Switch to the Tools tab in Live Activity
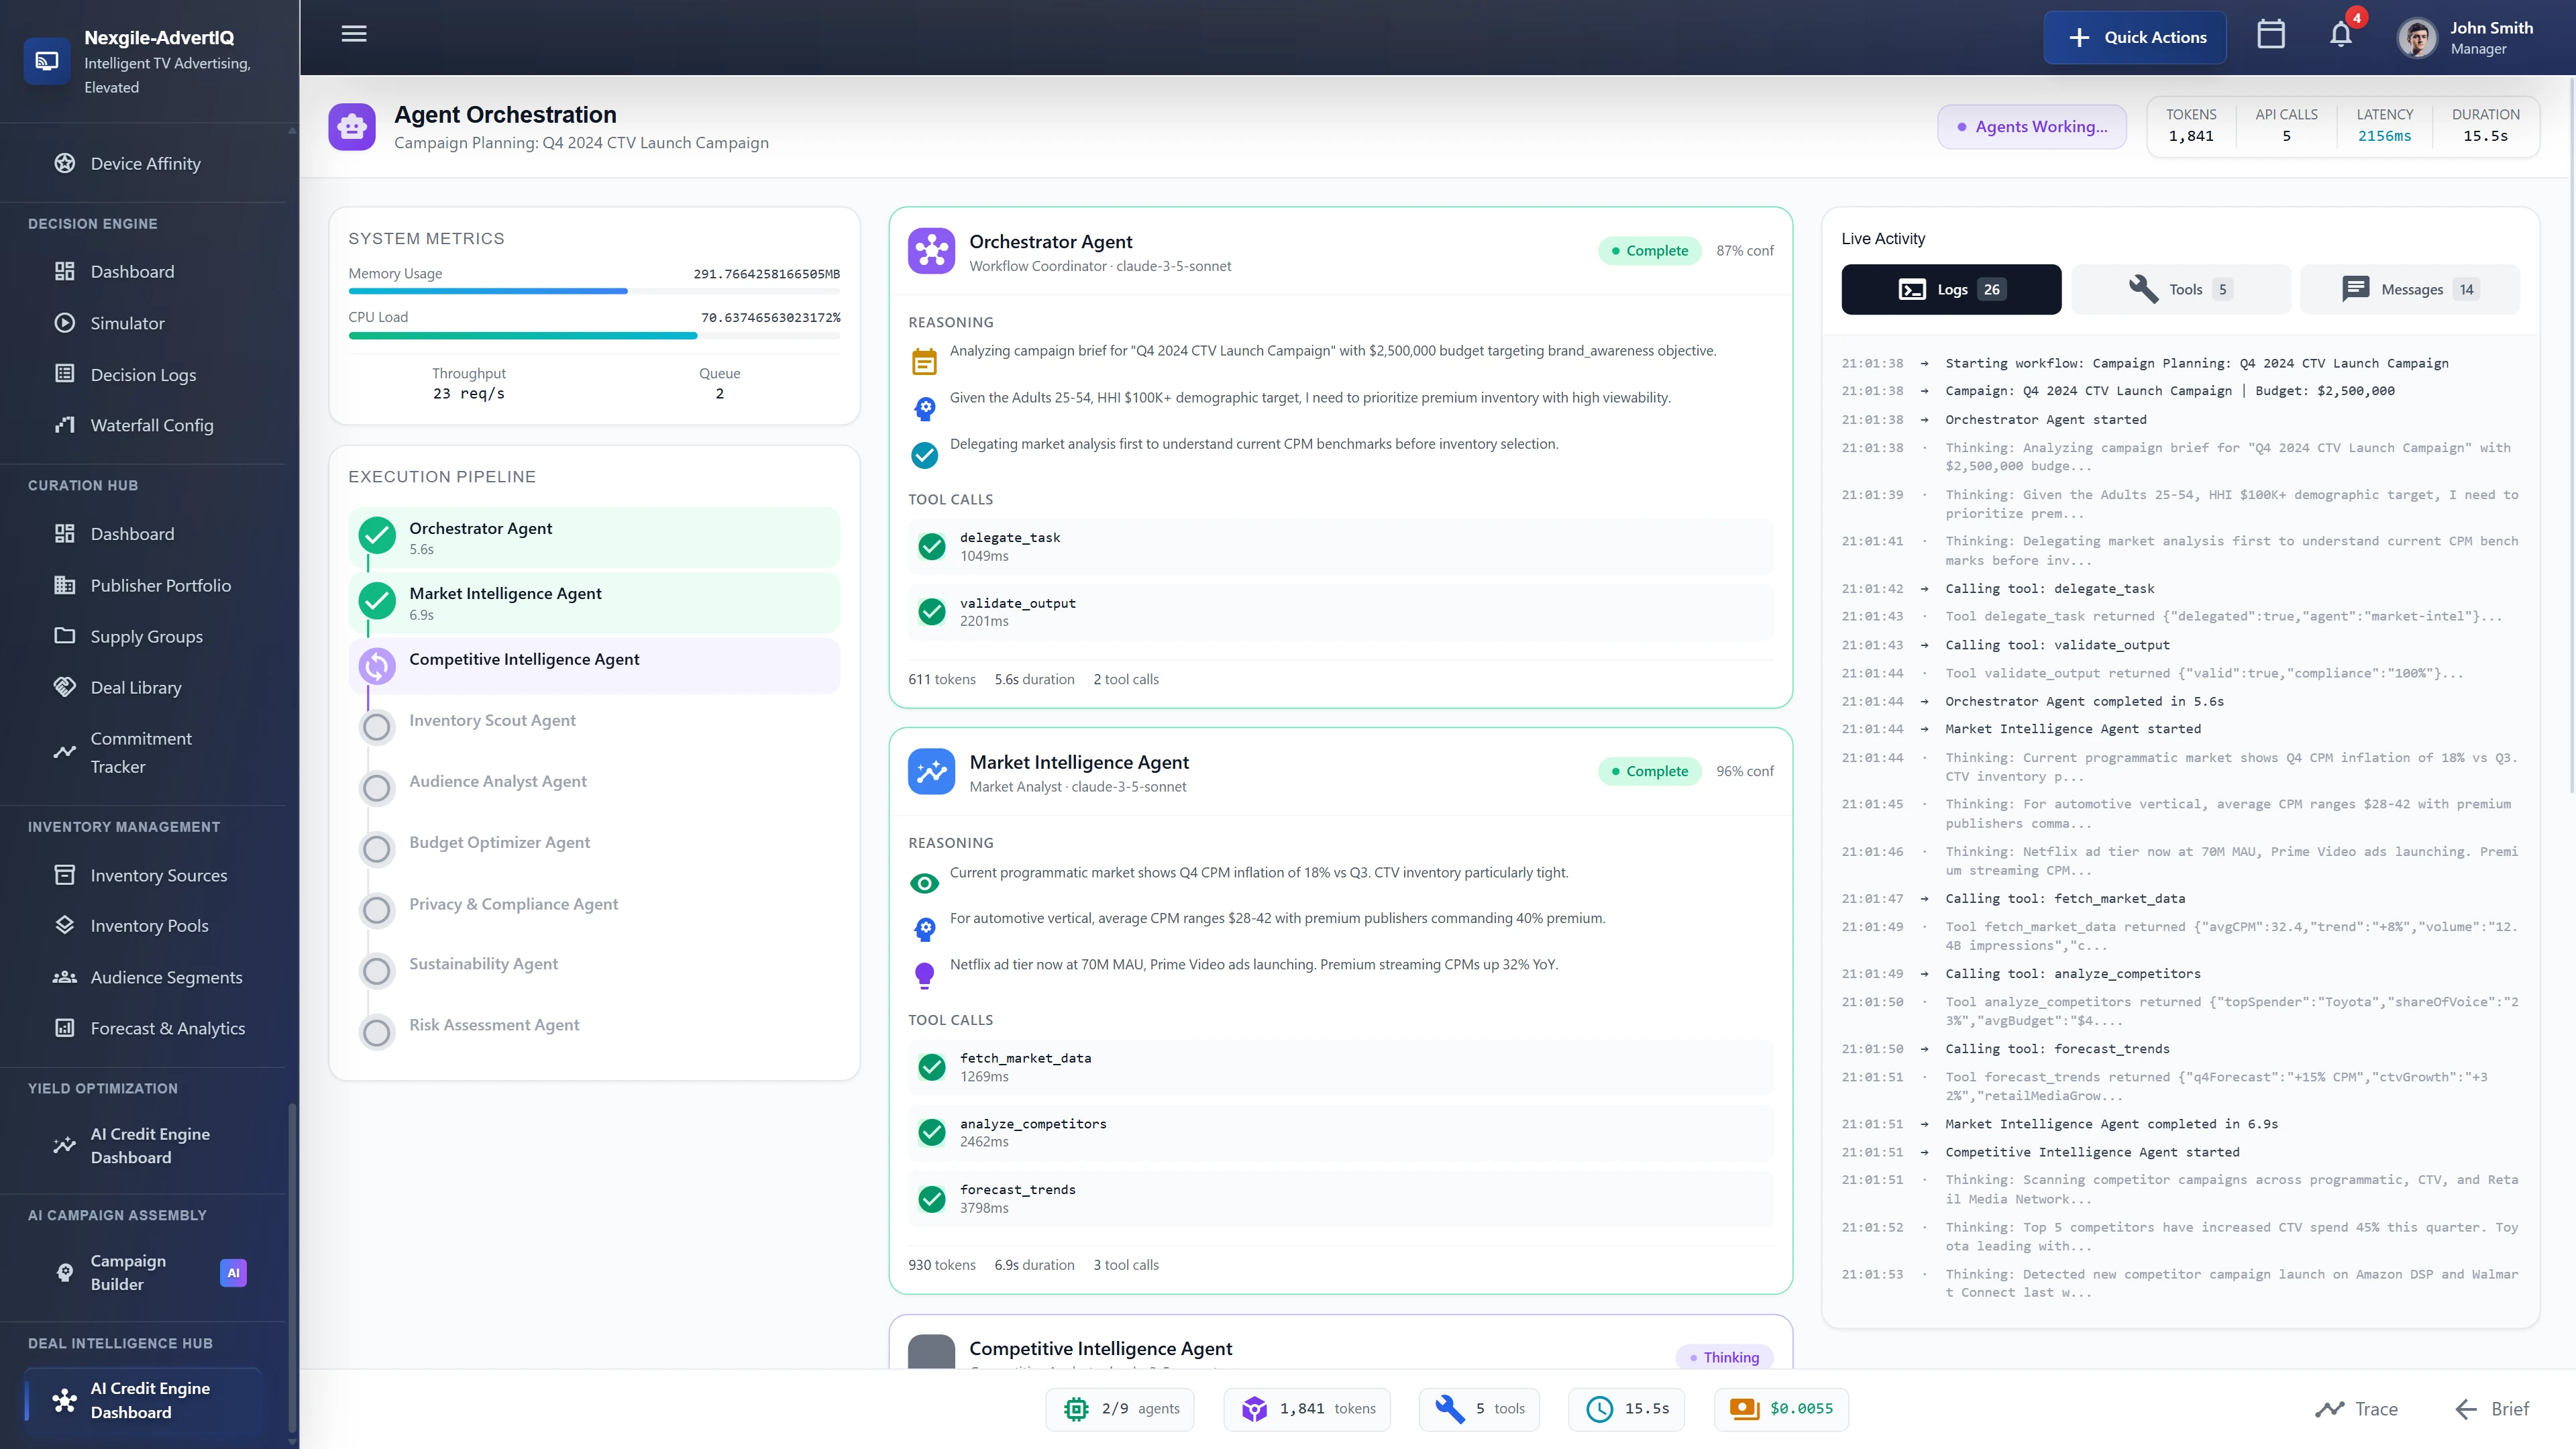The height and width of the screenshot is (1449, 2576). (2180, 290)
